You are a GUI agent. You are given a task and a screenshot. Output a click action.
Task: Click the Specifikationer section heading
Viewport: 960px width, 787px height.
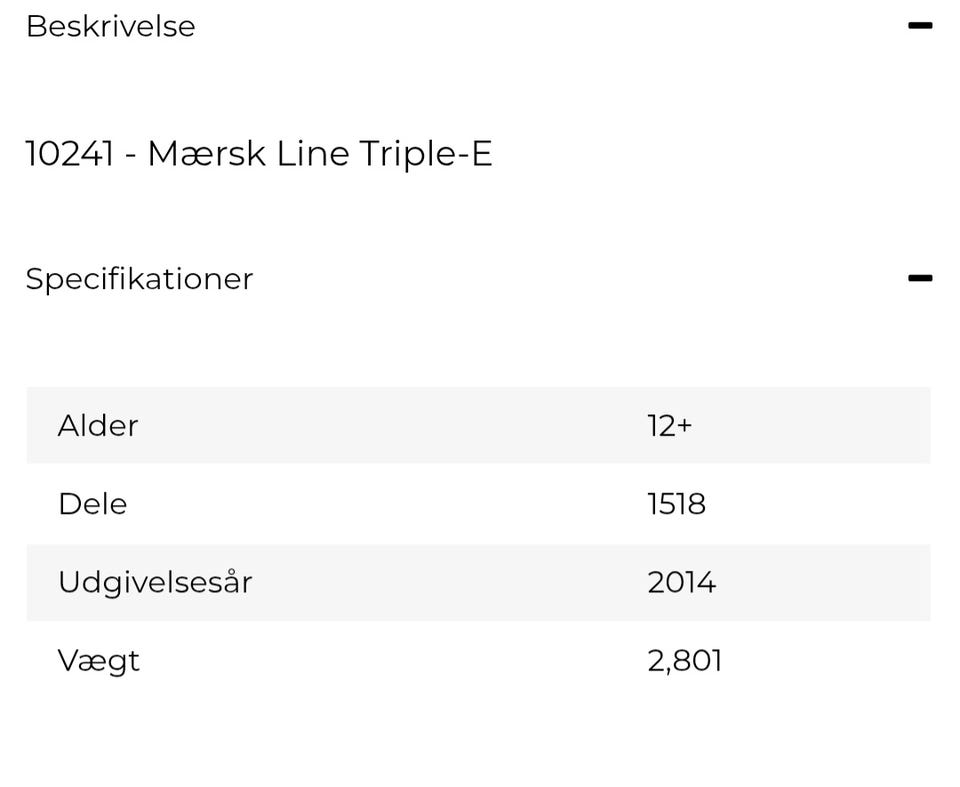coord(139,279)
